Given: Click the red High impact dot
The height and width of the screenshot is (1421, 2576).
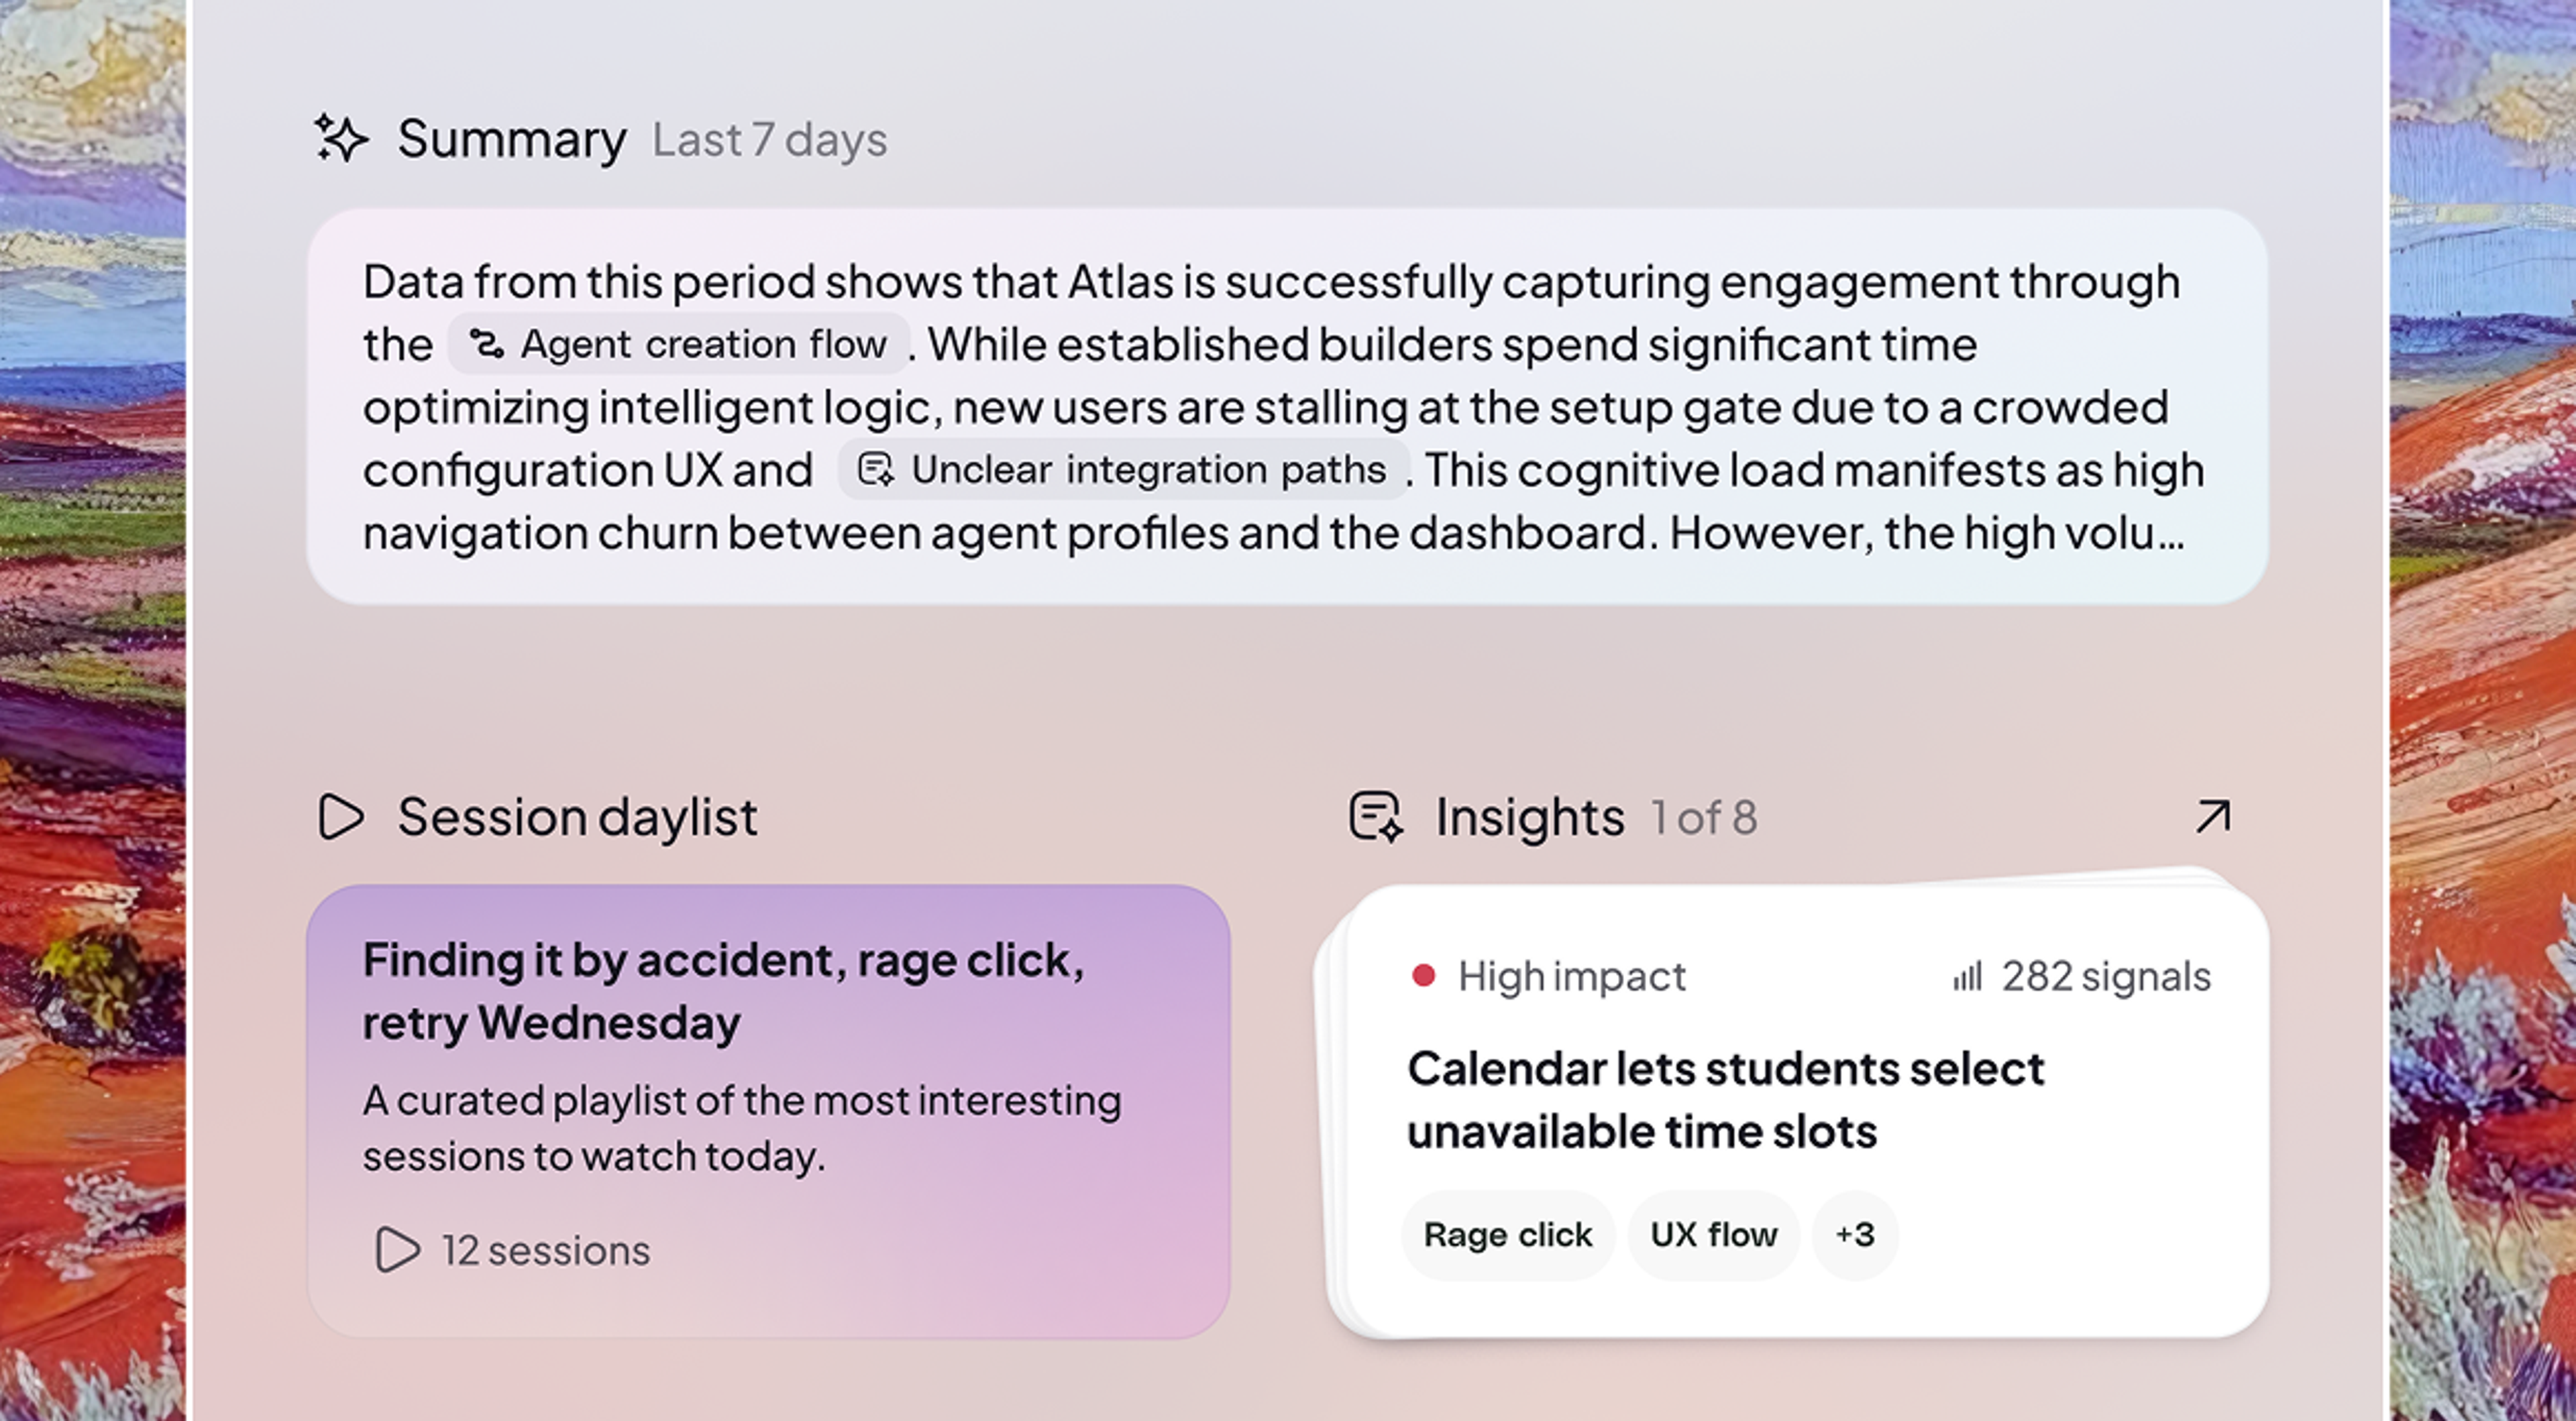Looking at the screenshot, I should coord(1423,975).
